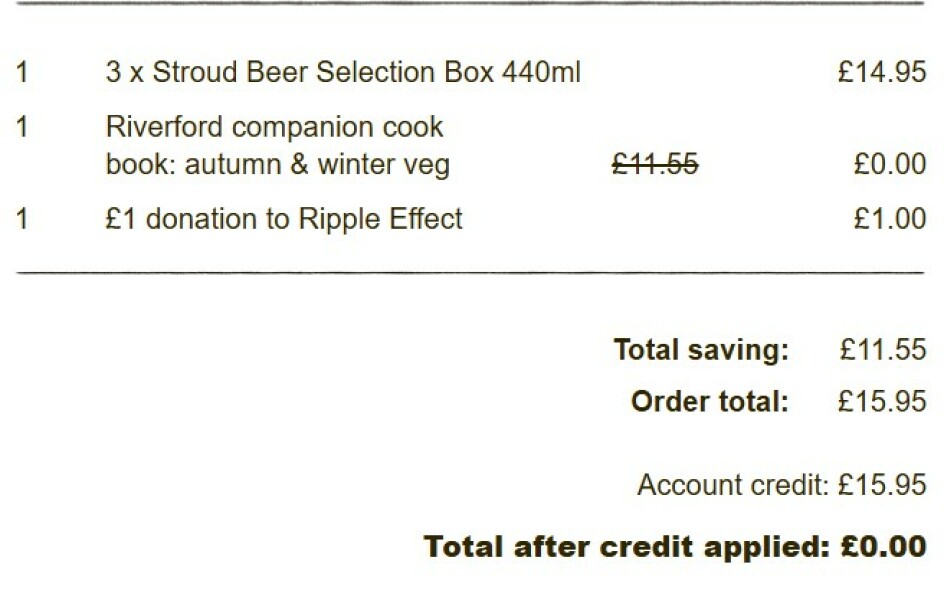This screenshot has height=600, width=944.
Task: Click the Order total label
Action: [709, 402]
